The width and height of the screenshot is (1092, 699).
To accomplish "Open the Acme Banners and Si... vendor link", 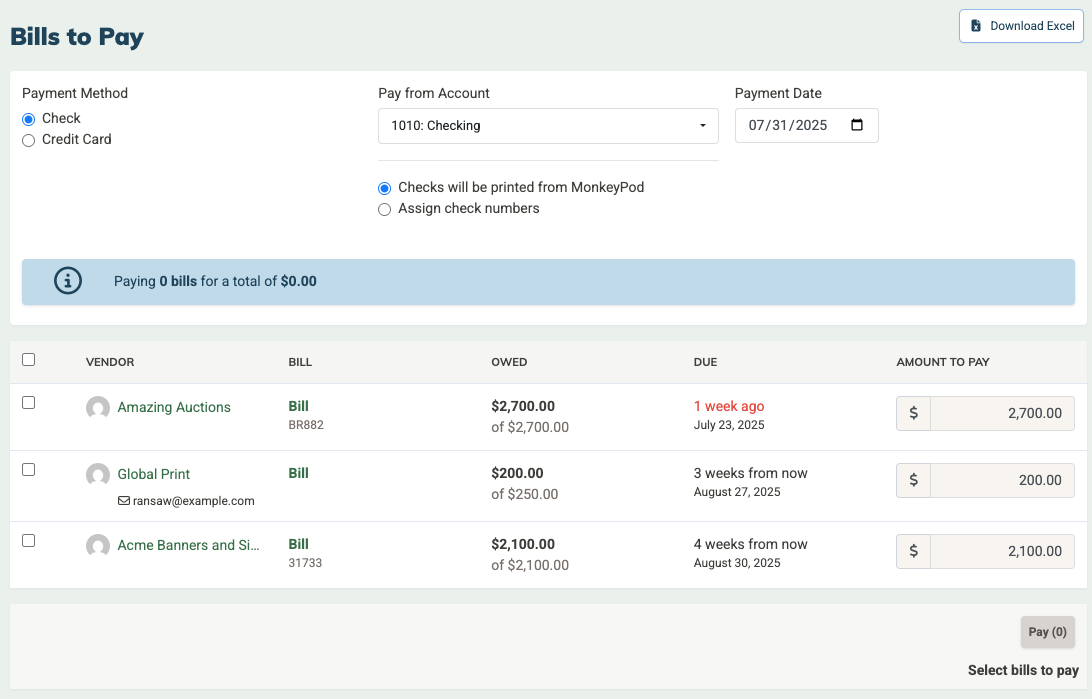I will (188, 545).
